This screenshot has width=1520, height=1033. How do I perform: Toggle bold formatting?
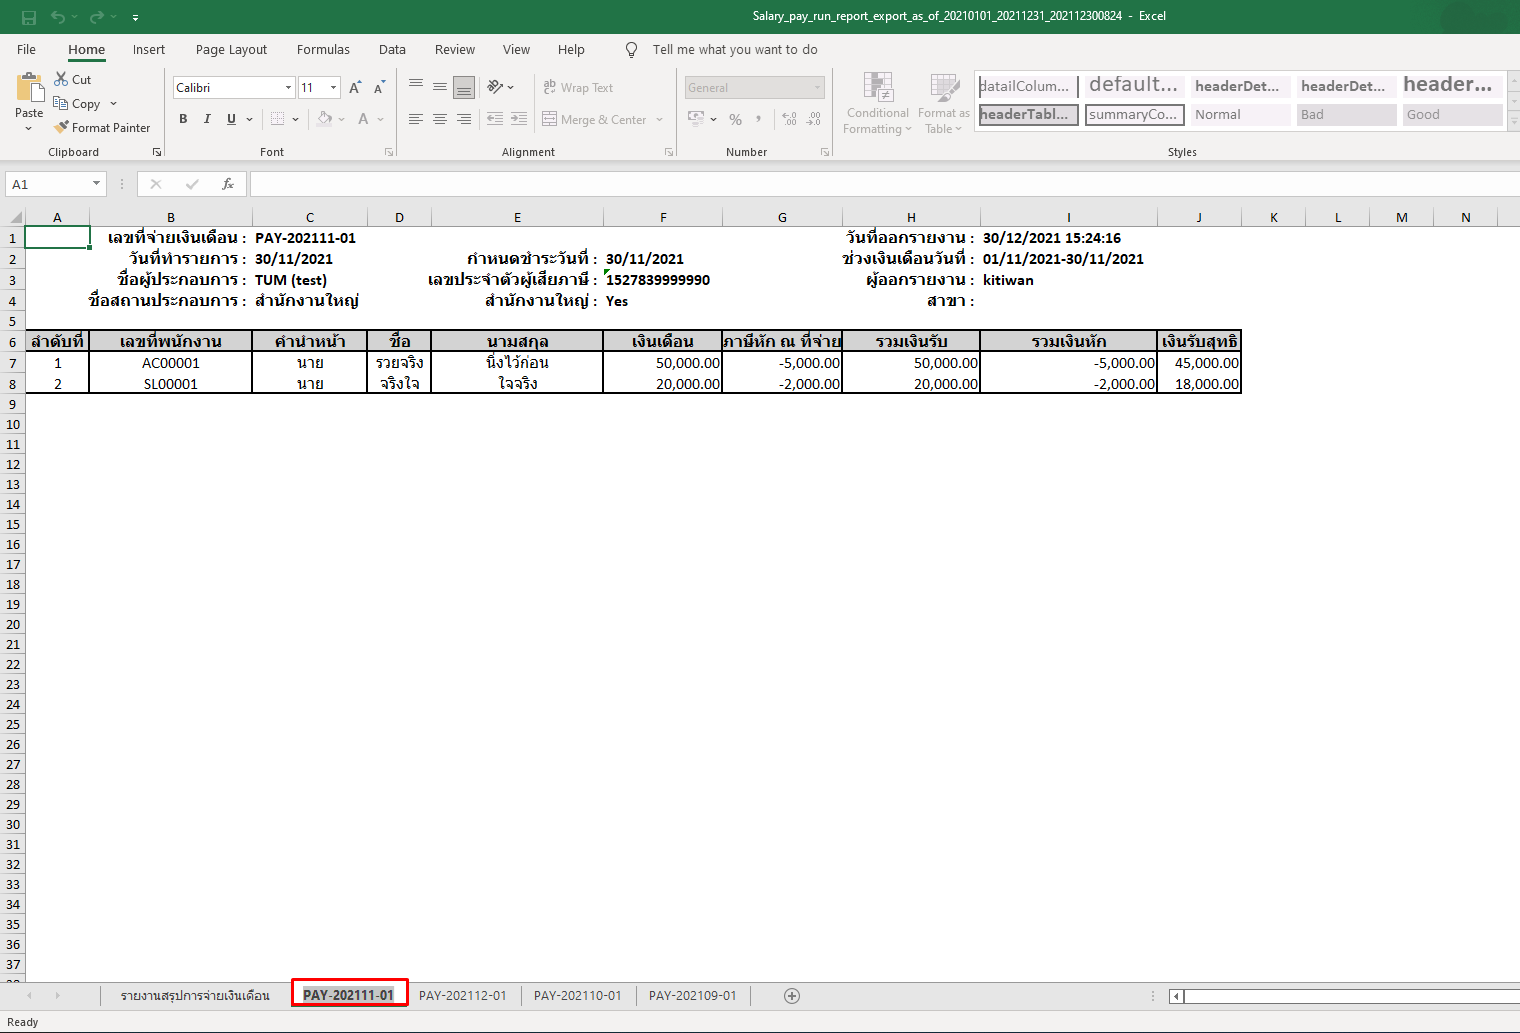pyautogui.click(x=183, y=118)
